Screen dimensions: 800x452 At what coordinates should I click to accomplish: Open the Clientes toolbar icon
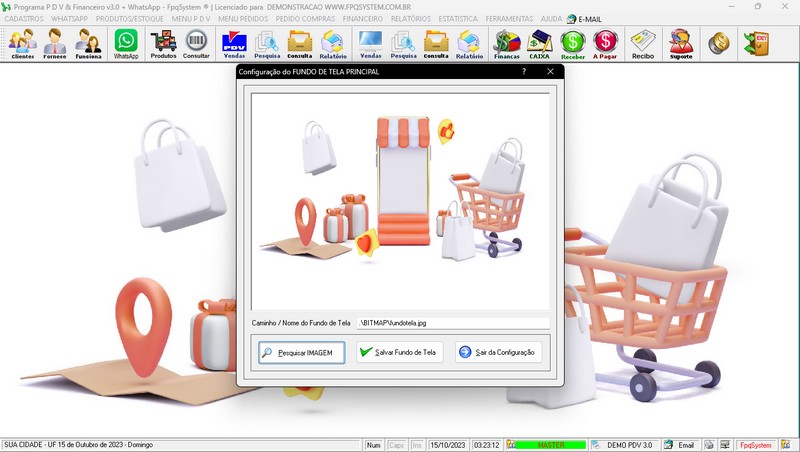pos(22,44)
